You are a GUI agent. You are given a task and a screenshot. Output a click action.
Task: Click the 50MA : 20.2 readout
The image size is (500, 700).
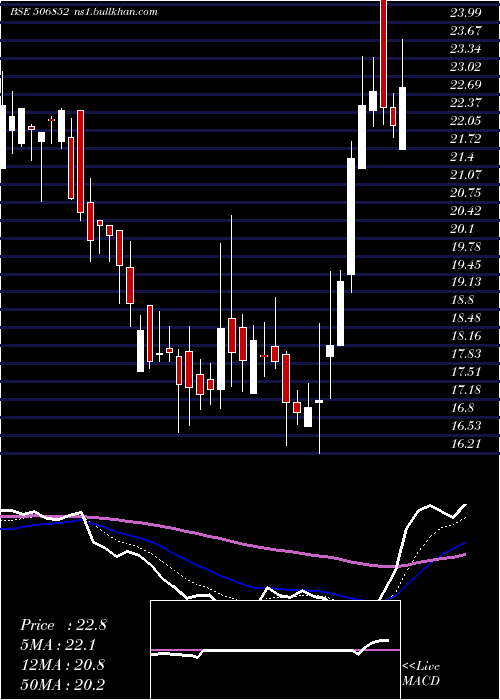coord(62,684)
